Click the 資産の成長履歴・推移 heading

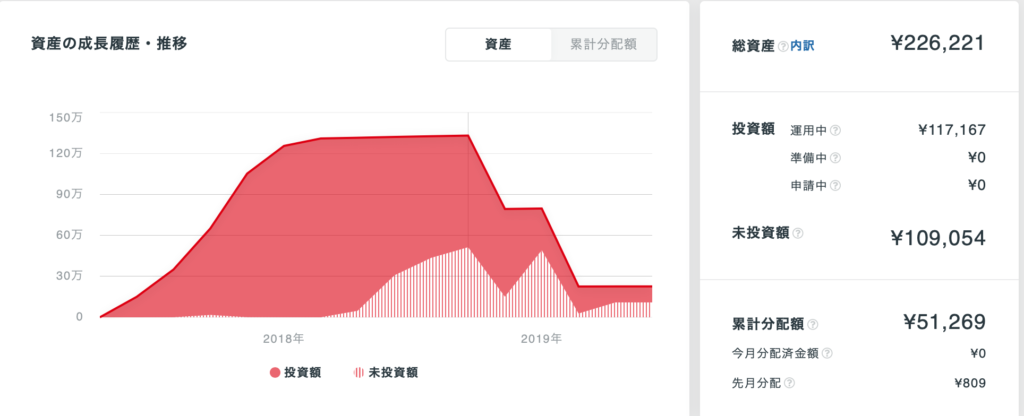click(110, 44)
